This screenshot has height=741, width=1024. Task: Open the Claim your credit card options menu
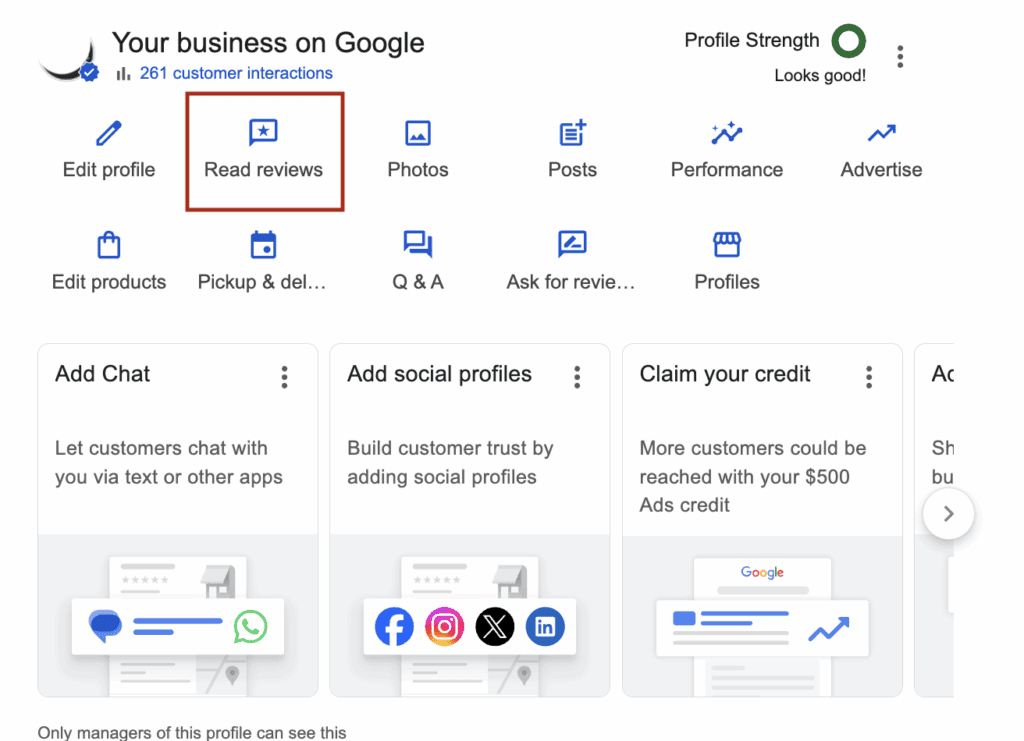point(869,377)
